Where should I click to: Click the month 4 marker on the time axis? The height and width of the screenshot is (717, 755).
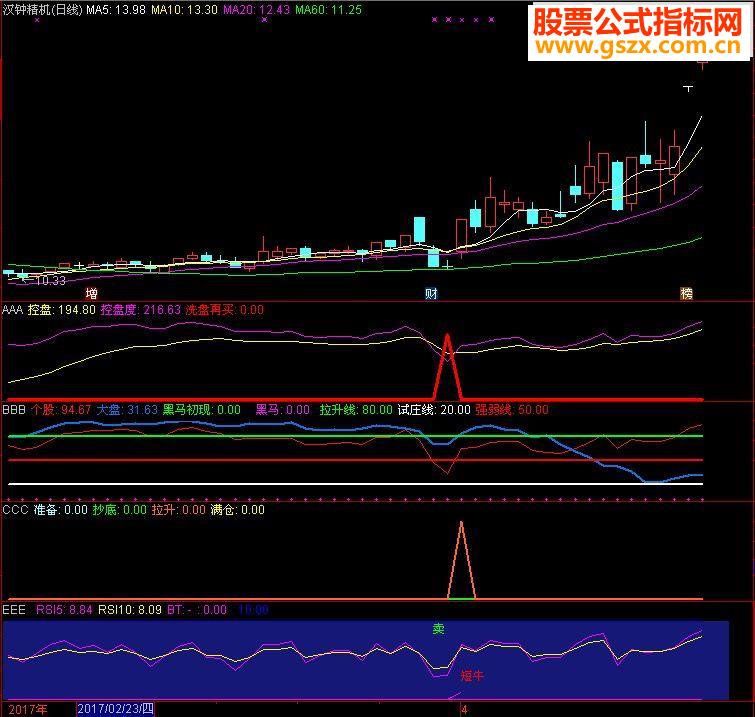(x=464, y=709)
